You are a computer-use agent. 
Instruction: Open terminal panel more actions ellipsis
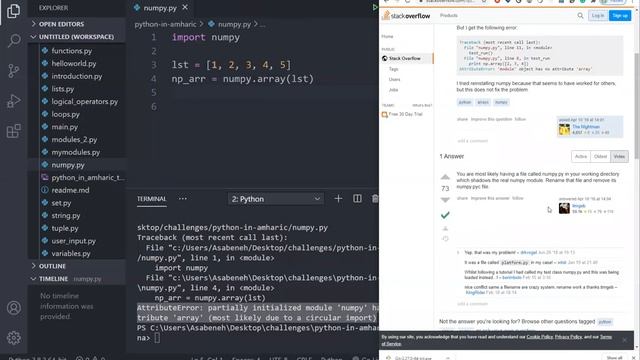(182, 199)
